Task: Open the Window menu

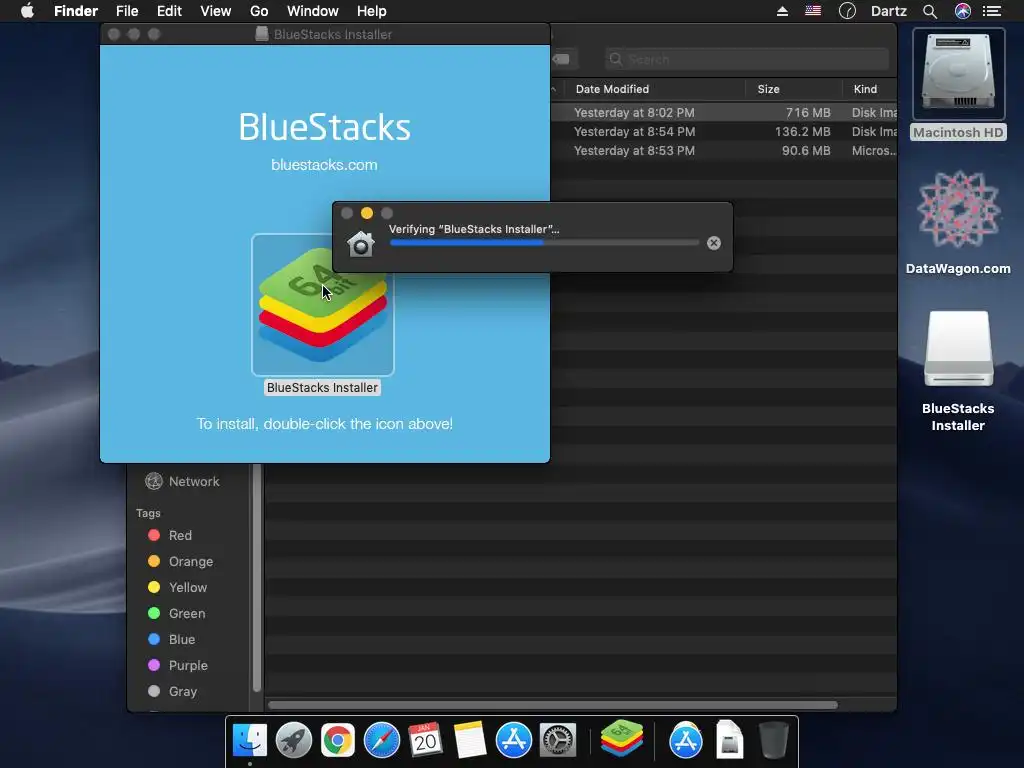Action: pyautogui.click(x=312, y=11)
